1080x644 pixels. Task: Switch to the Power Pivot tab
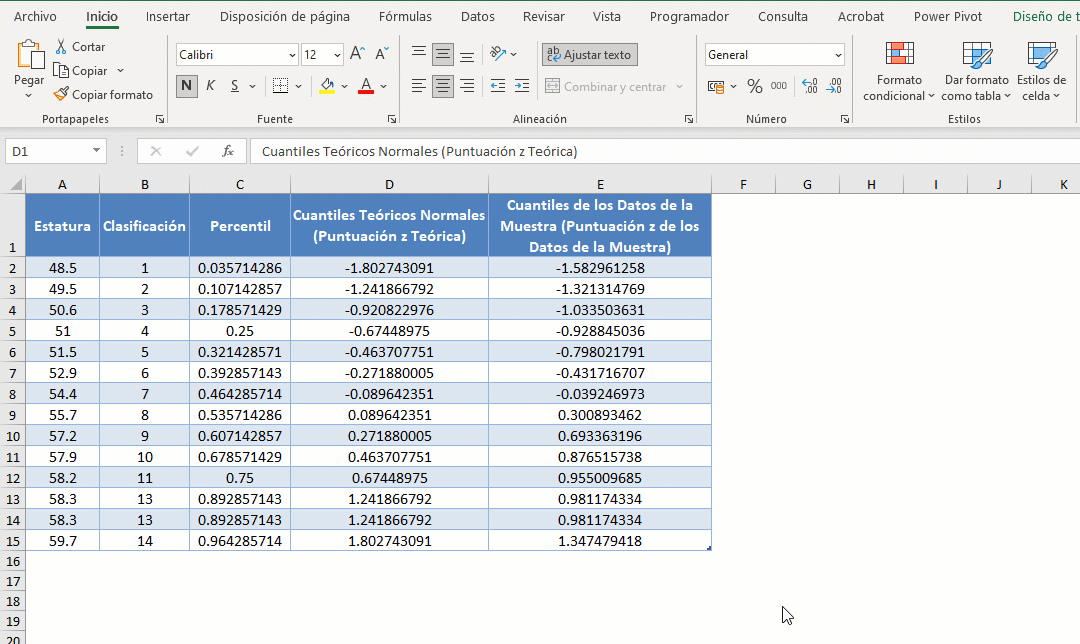point(948,17)
